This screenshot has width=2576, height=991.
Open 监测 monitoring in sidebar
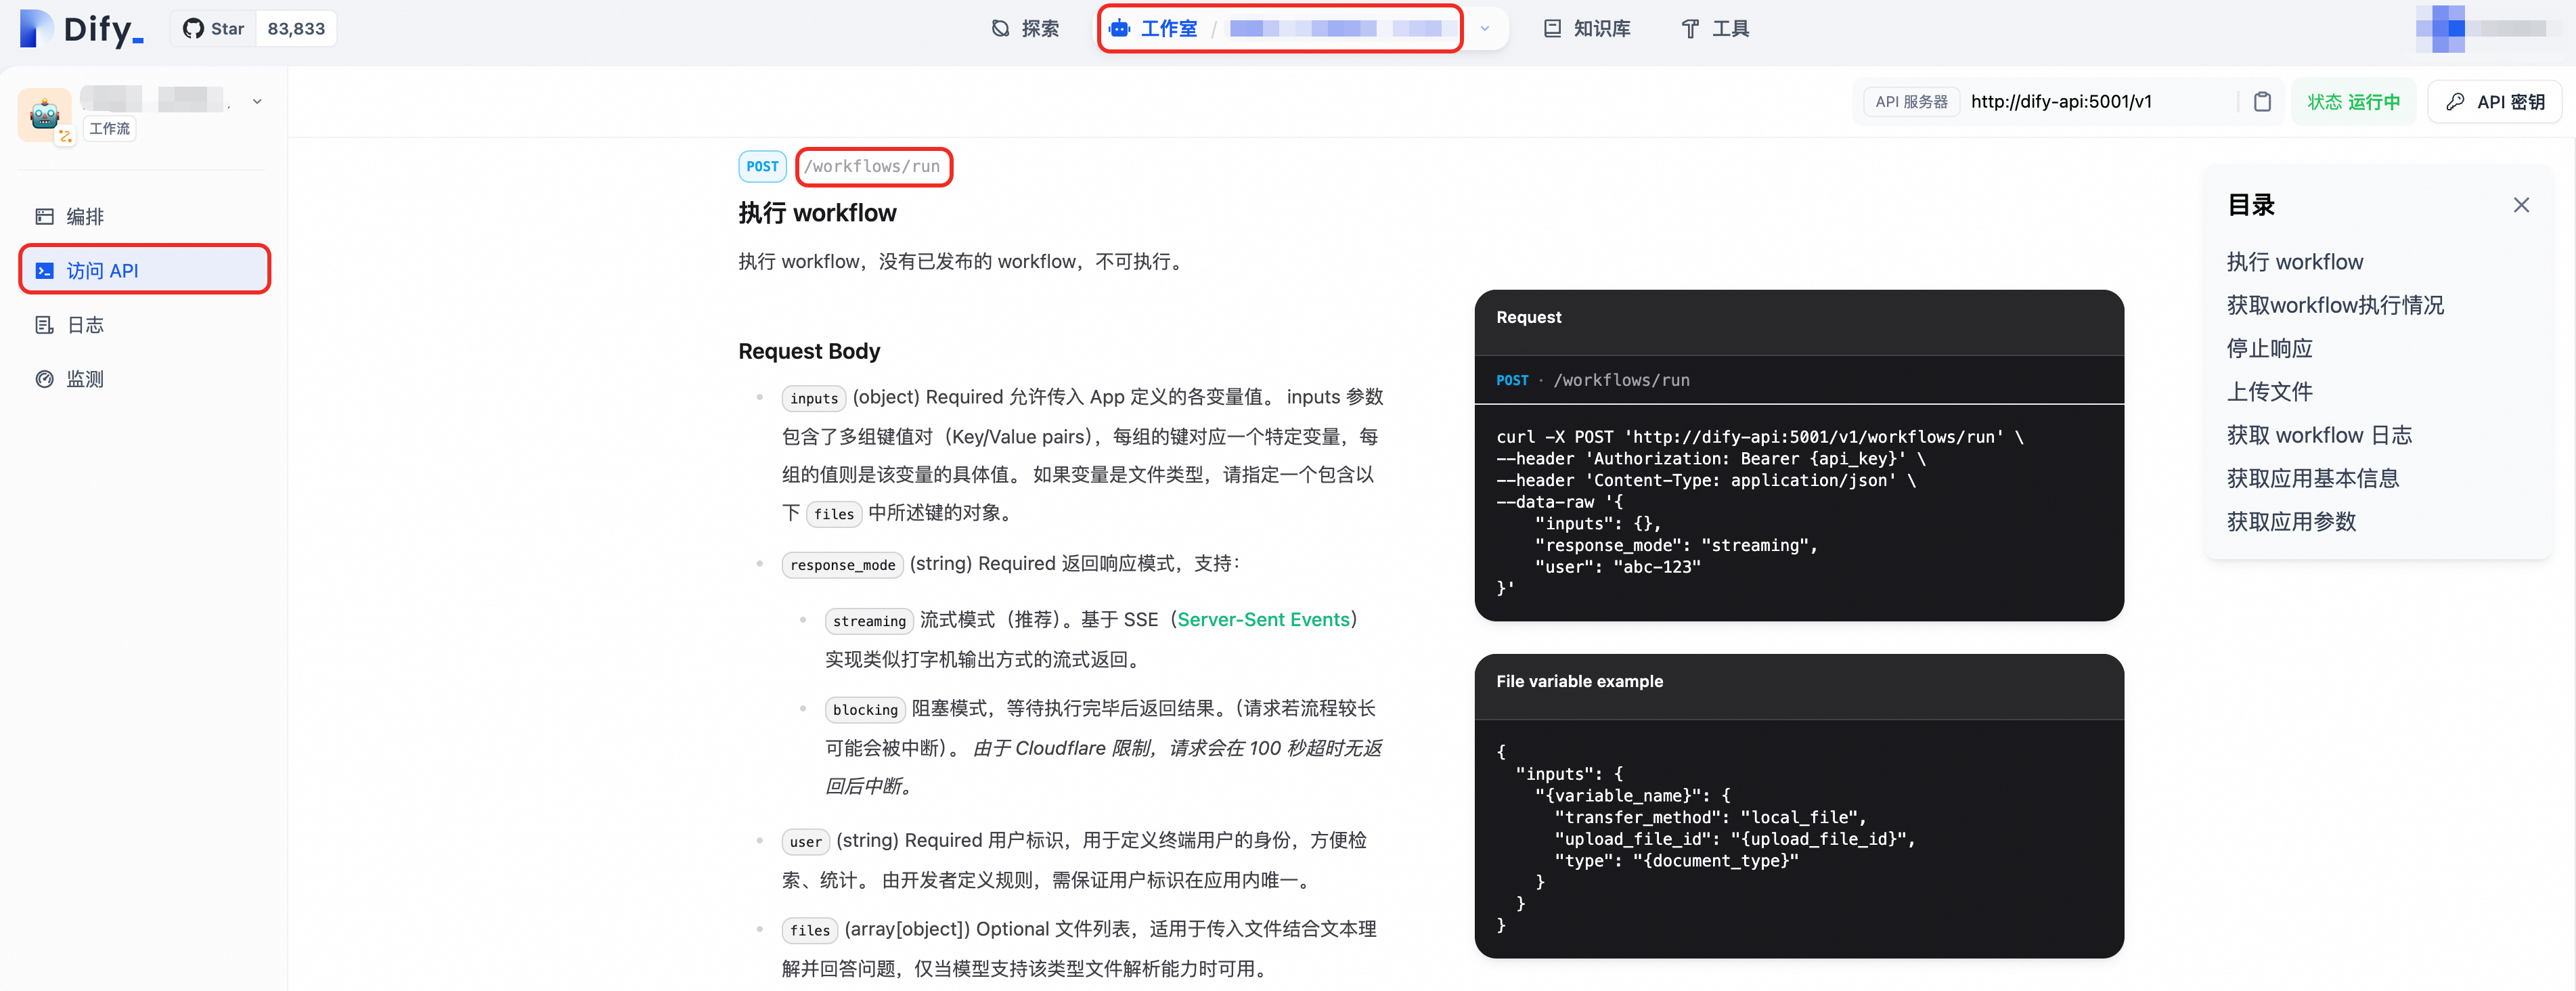click(85, 379)
